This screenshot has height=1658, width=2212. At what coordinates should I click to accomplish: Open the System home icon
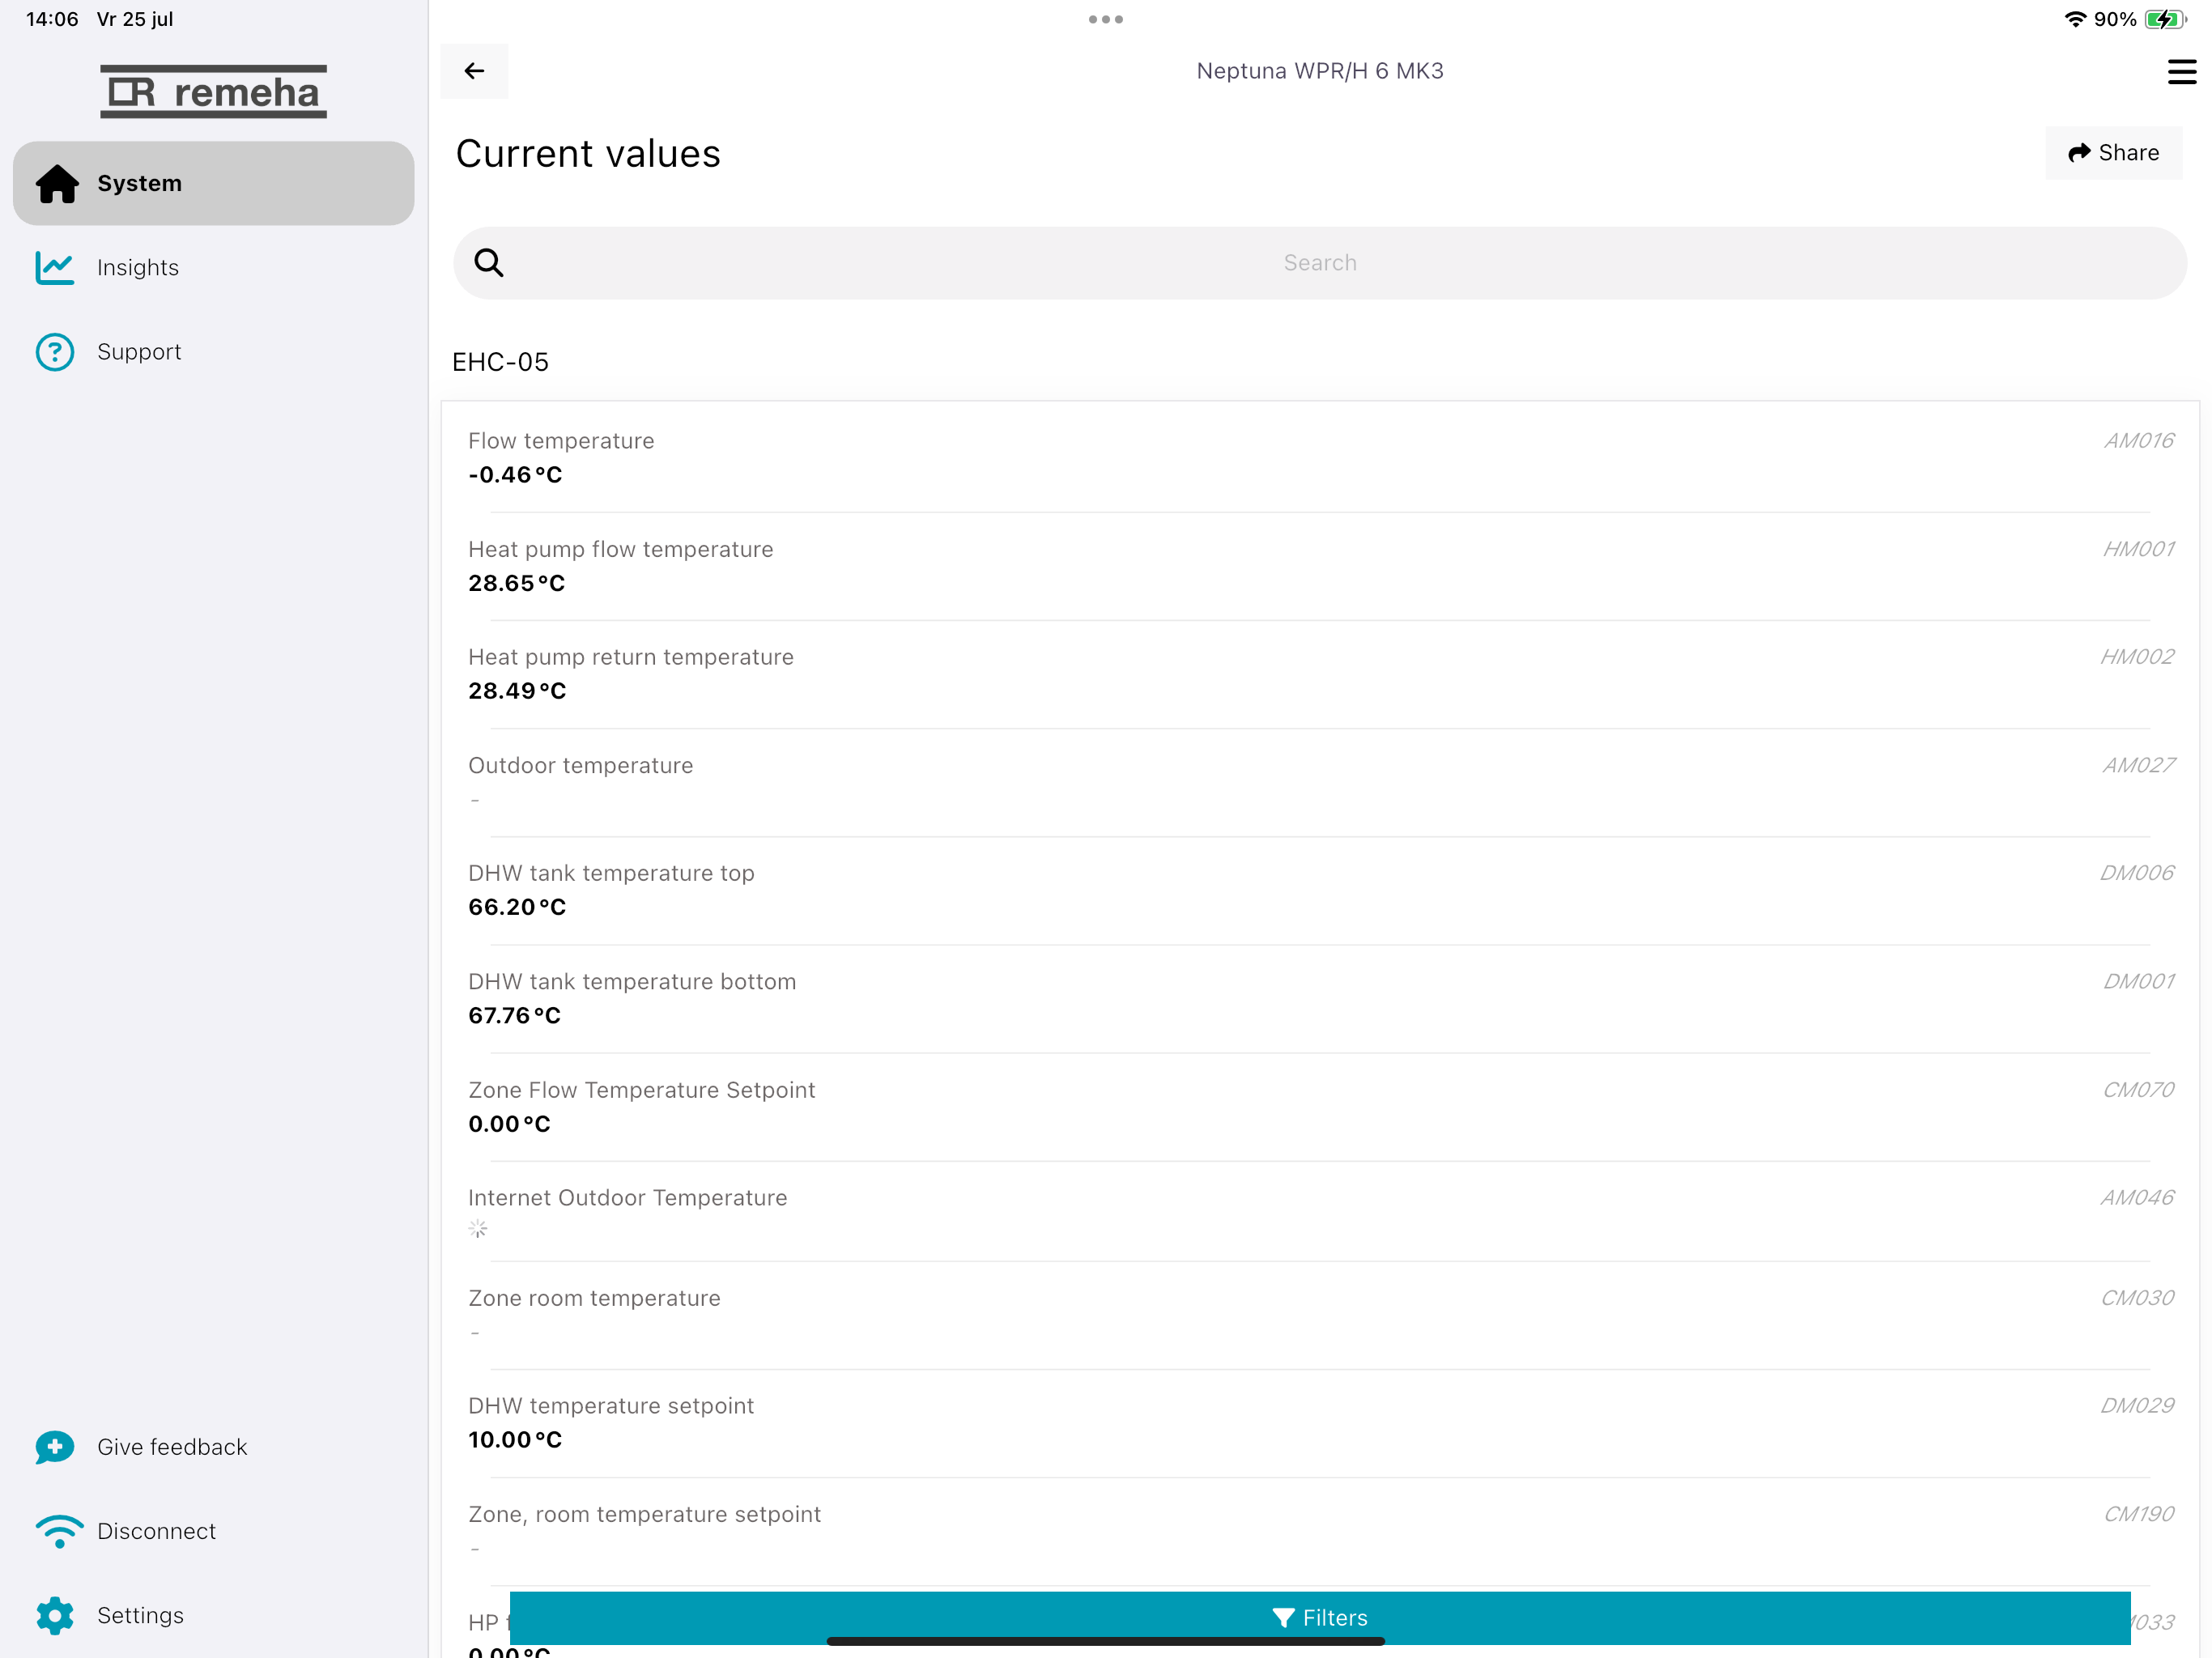pyautogui.click(x=57, y=183)
